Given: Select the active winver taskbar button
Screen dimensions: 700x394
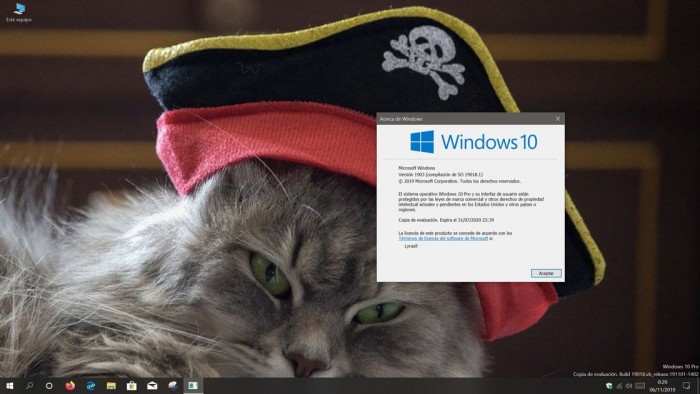Looking at the screenshot, I should 193,386.
